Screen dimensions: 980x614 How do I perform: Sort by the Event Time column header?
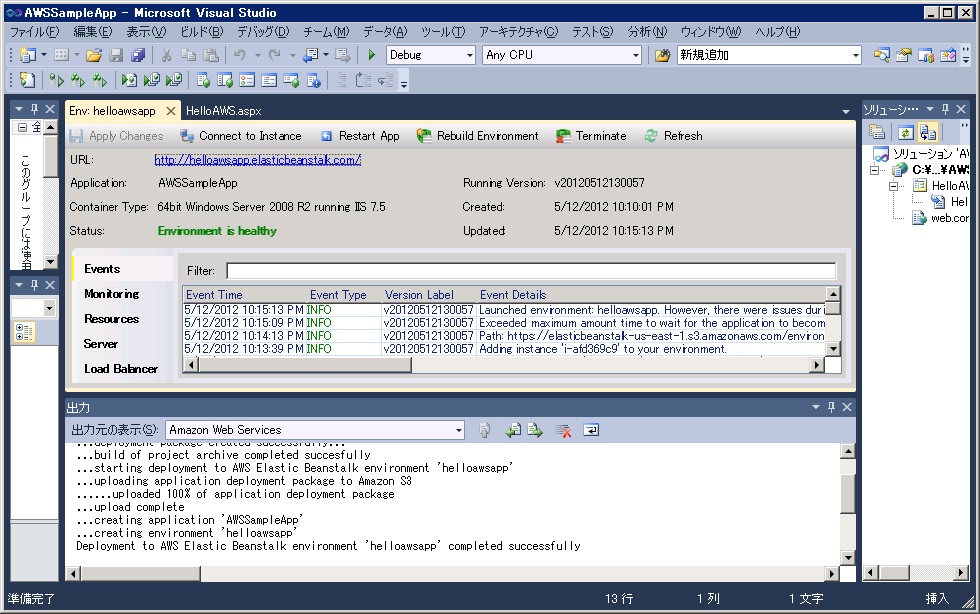[x=214, y=295]
